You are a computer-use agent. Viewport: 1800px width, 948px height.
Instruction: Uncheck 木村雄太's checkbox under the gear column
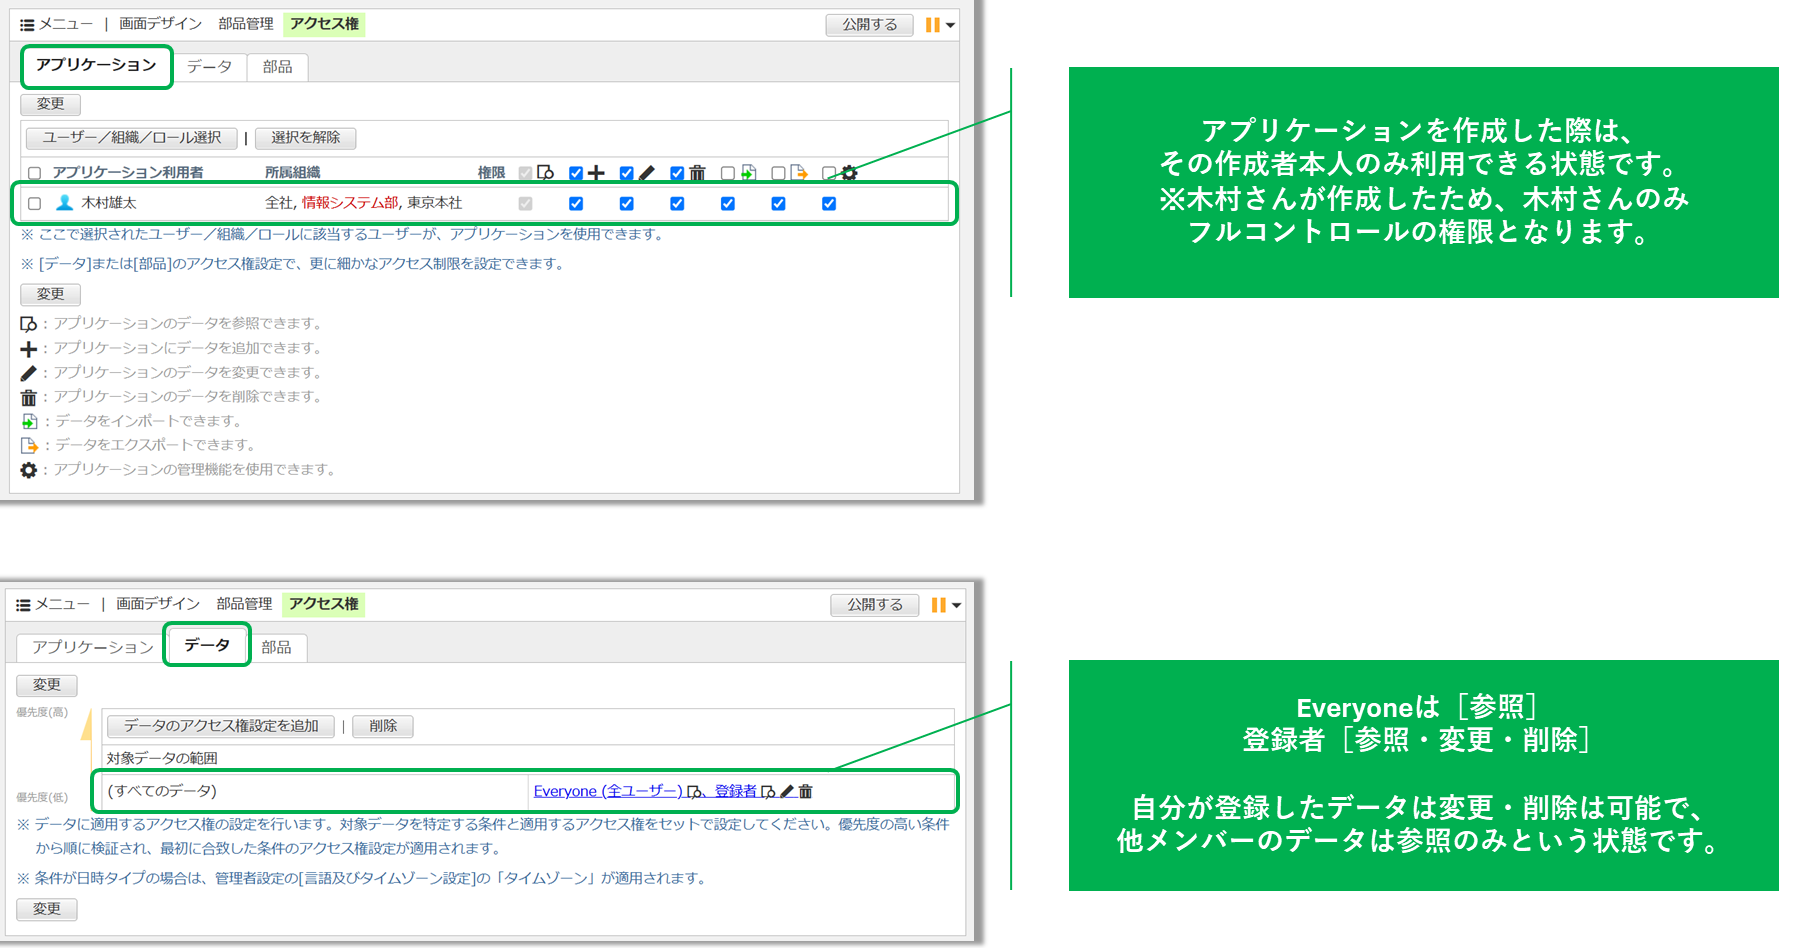829,204
